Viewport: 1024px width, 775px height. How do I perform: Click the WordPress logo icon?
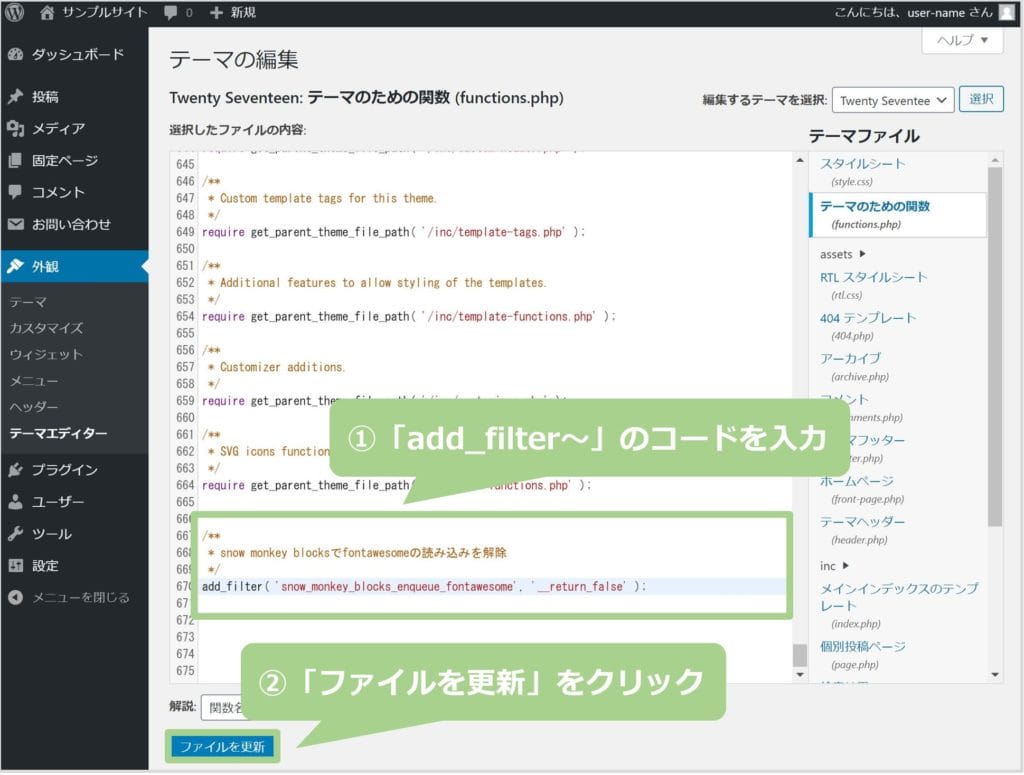tap(15, 13)
